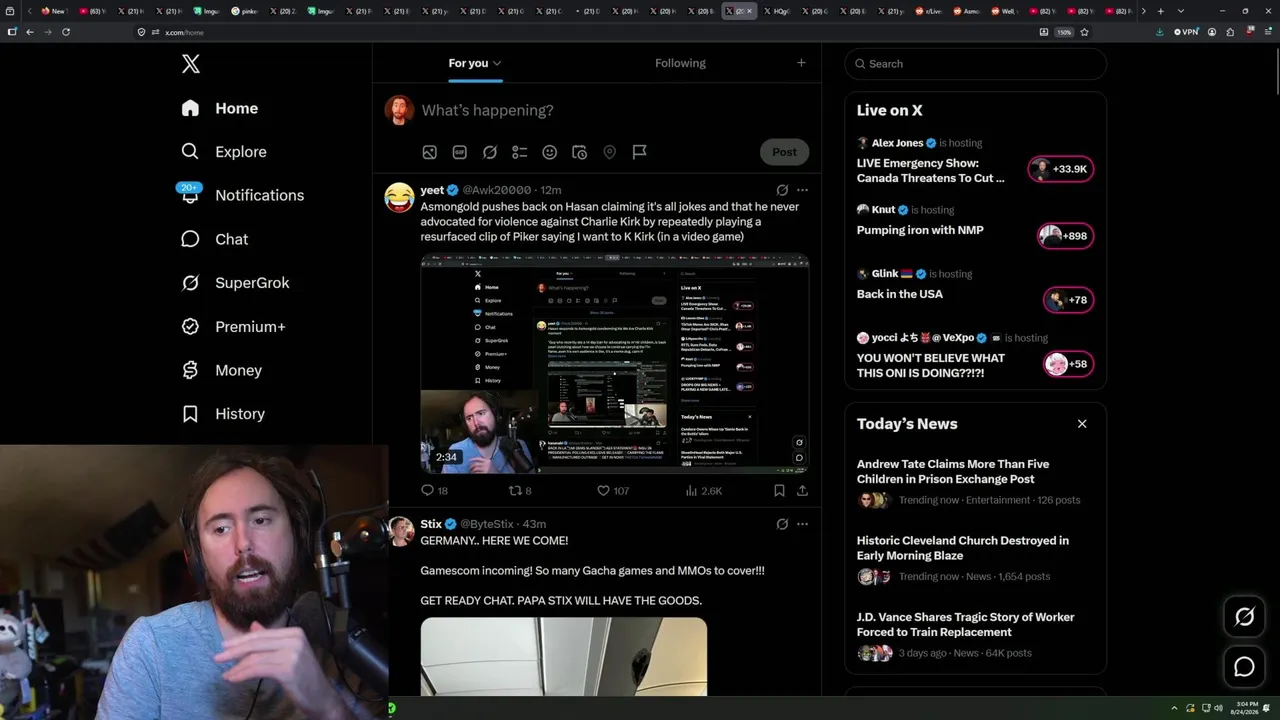
Task: Open Grok image tool in composer
Action: [490, 152]
